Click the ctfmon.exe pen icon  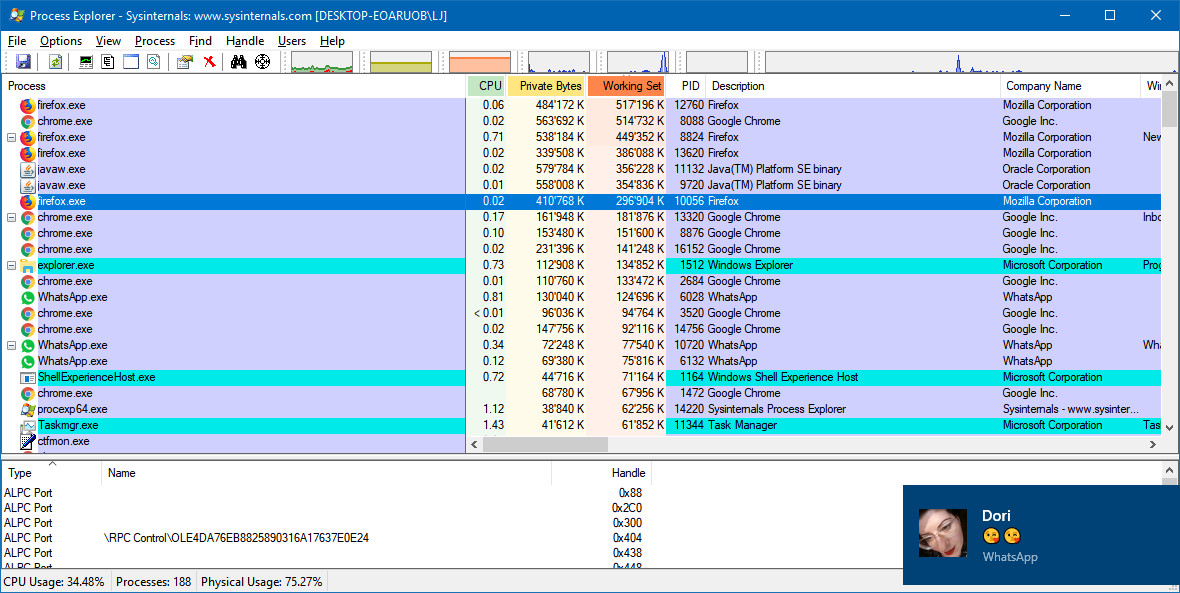coord(28,442)
